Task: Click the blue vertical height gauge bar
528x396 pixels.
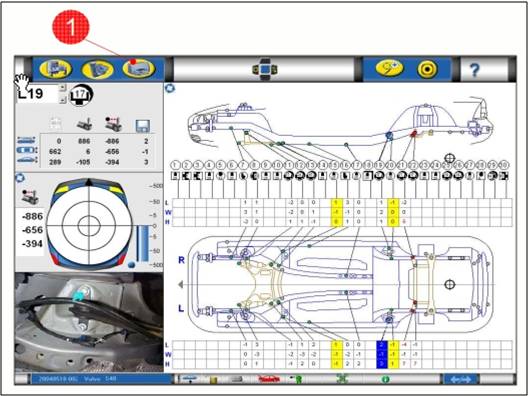Action: tap(143, 244)
